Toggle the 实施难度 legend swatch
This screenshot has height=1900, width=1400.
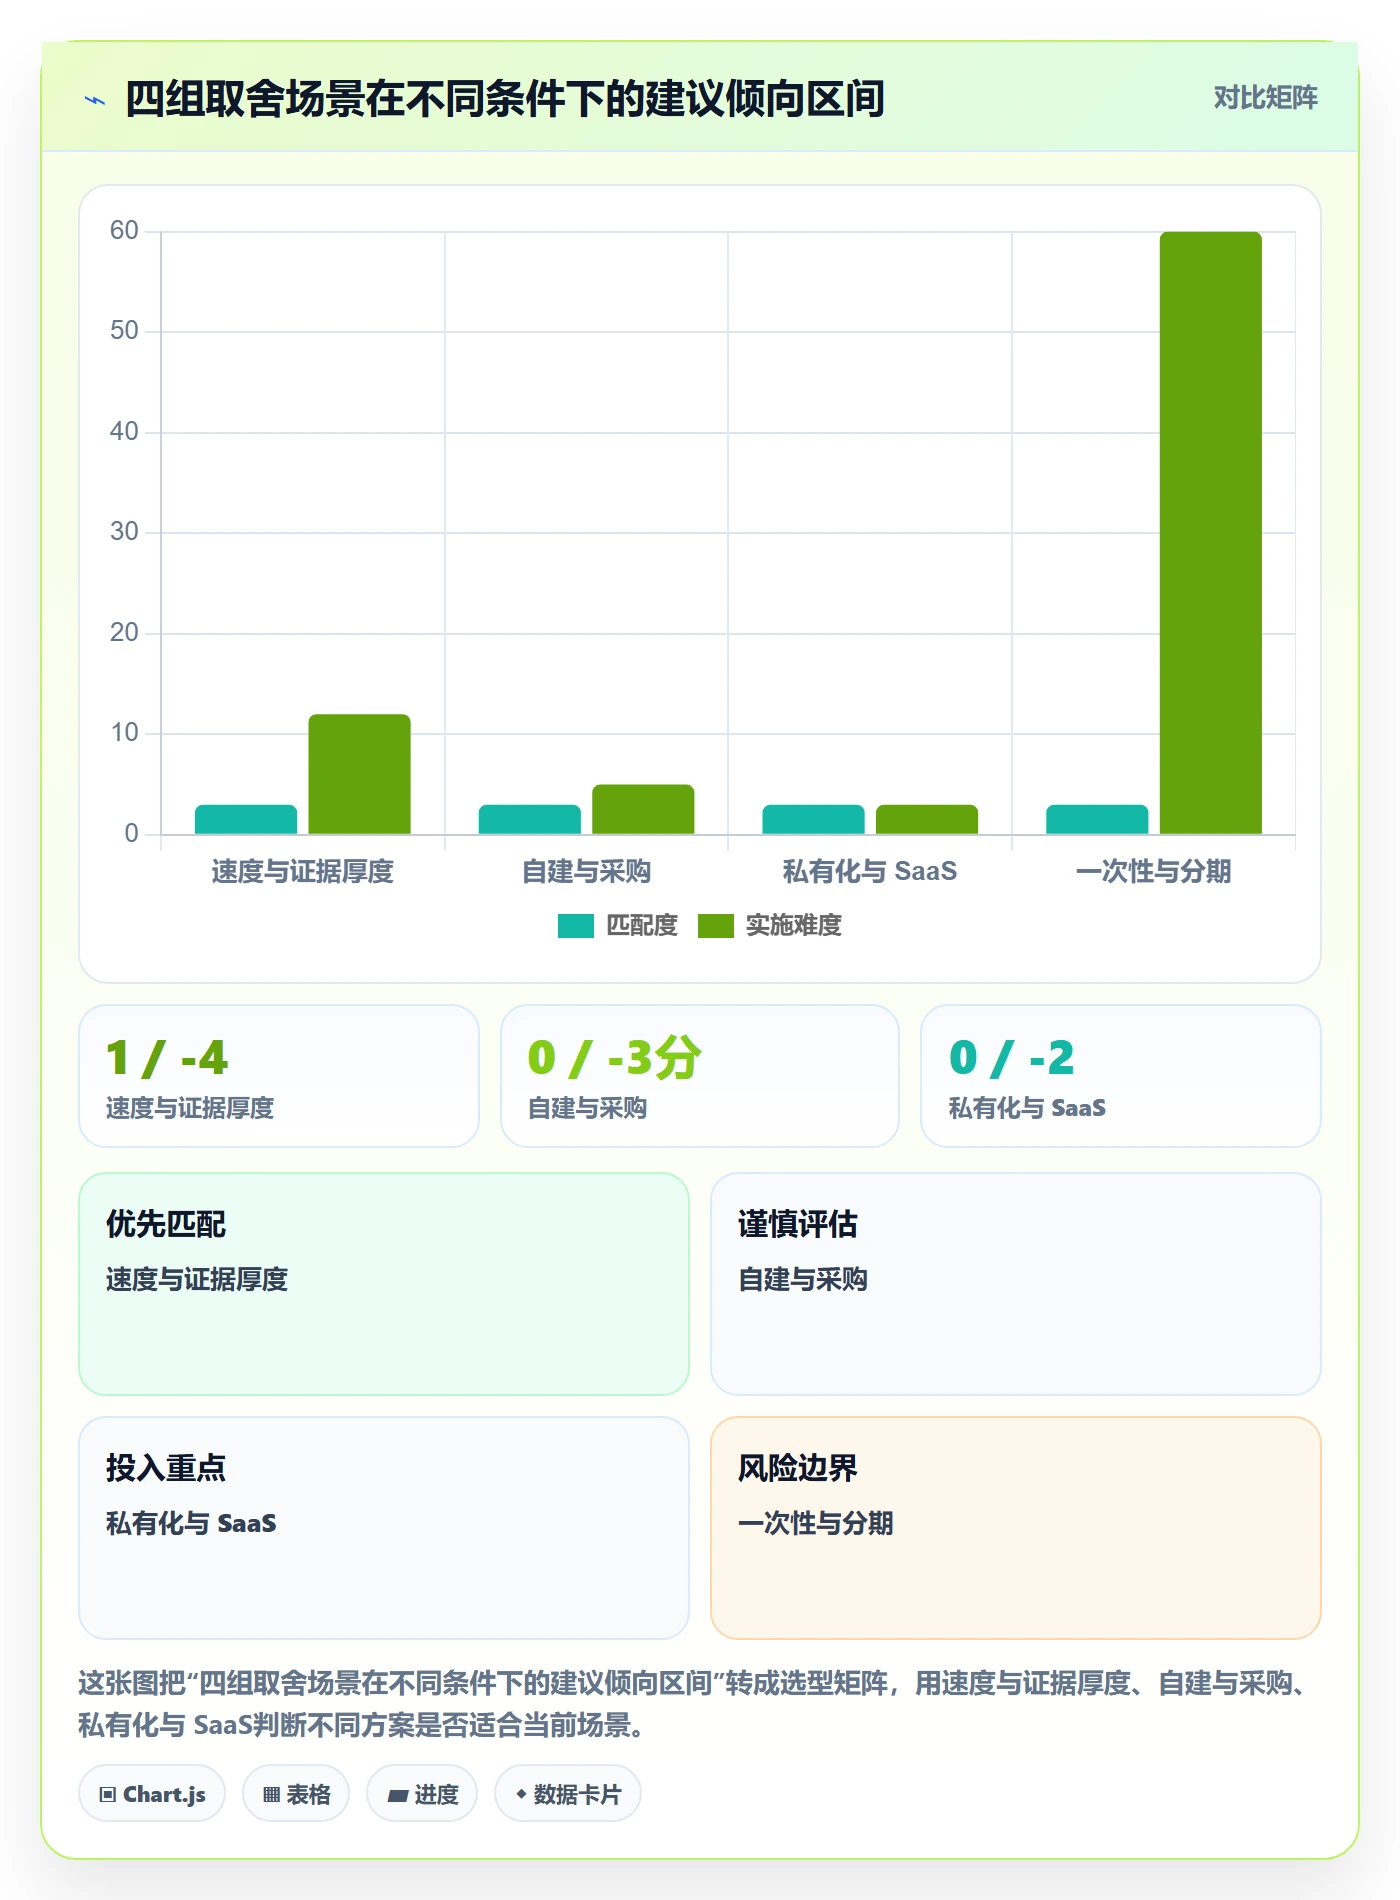click(715, 926)
